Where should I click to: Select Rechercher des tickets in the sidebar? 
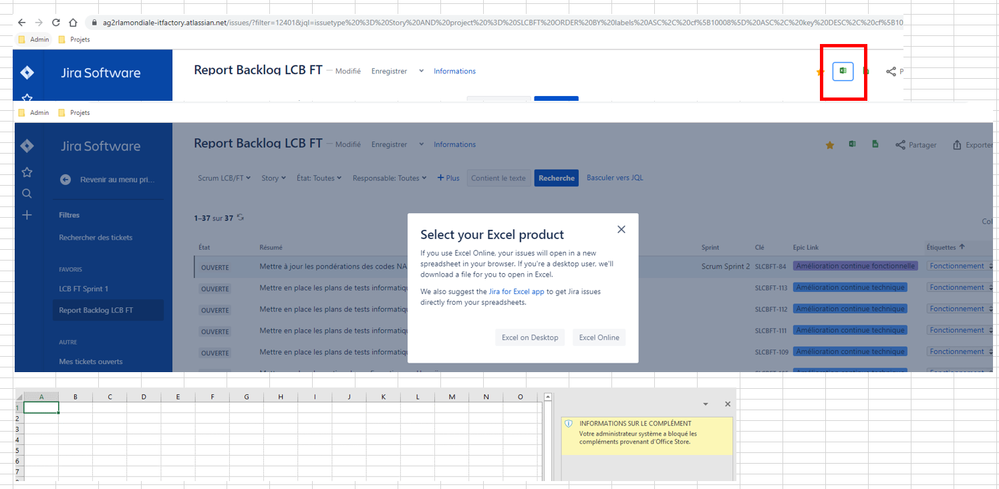96,237
